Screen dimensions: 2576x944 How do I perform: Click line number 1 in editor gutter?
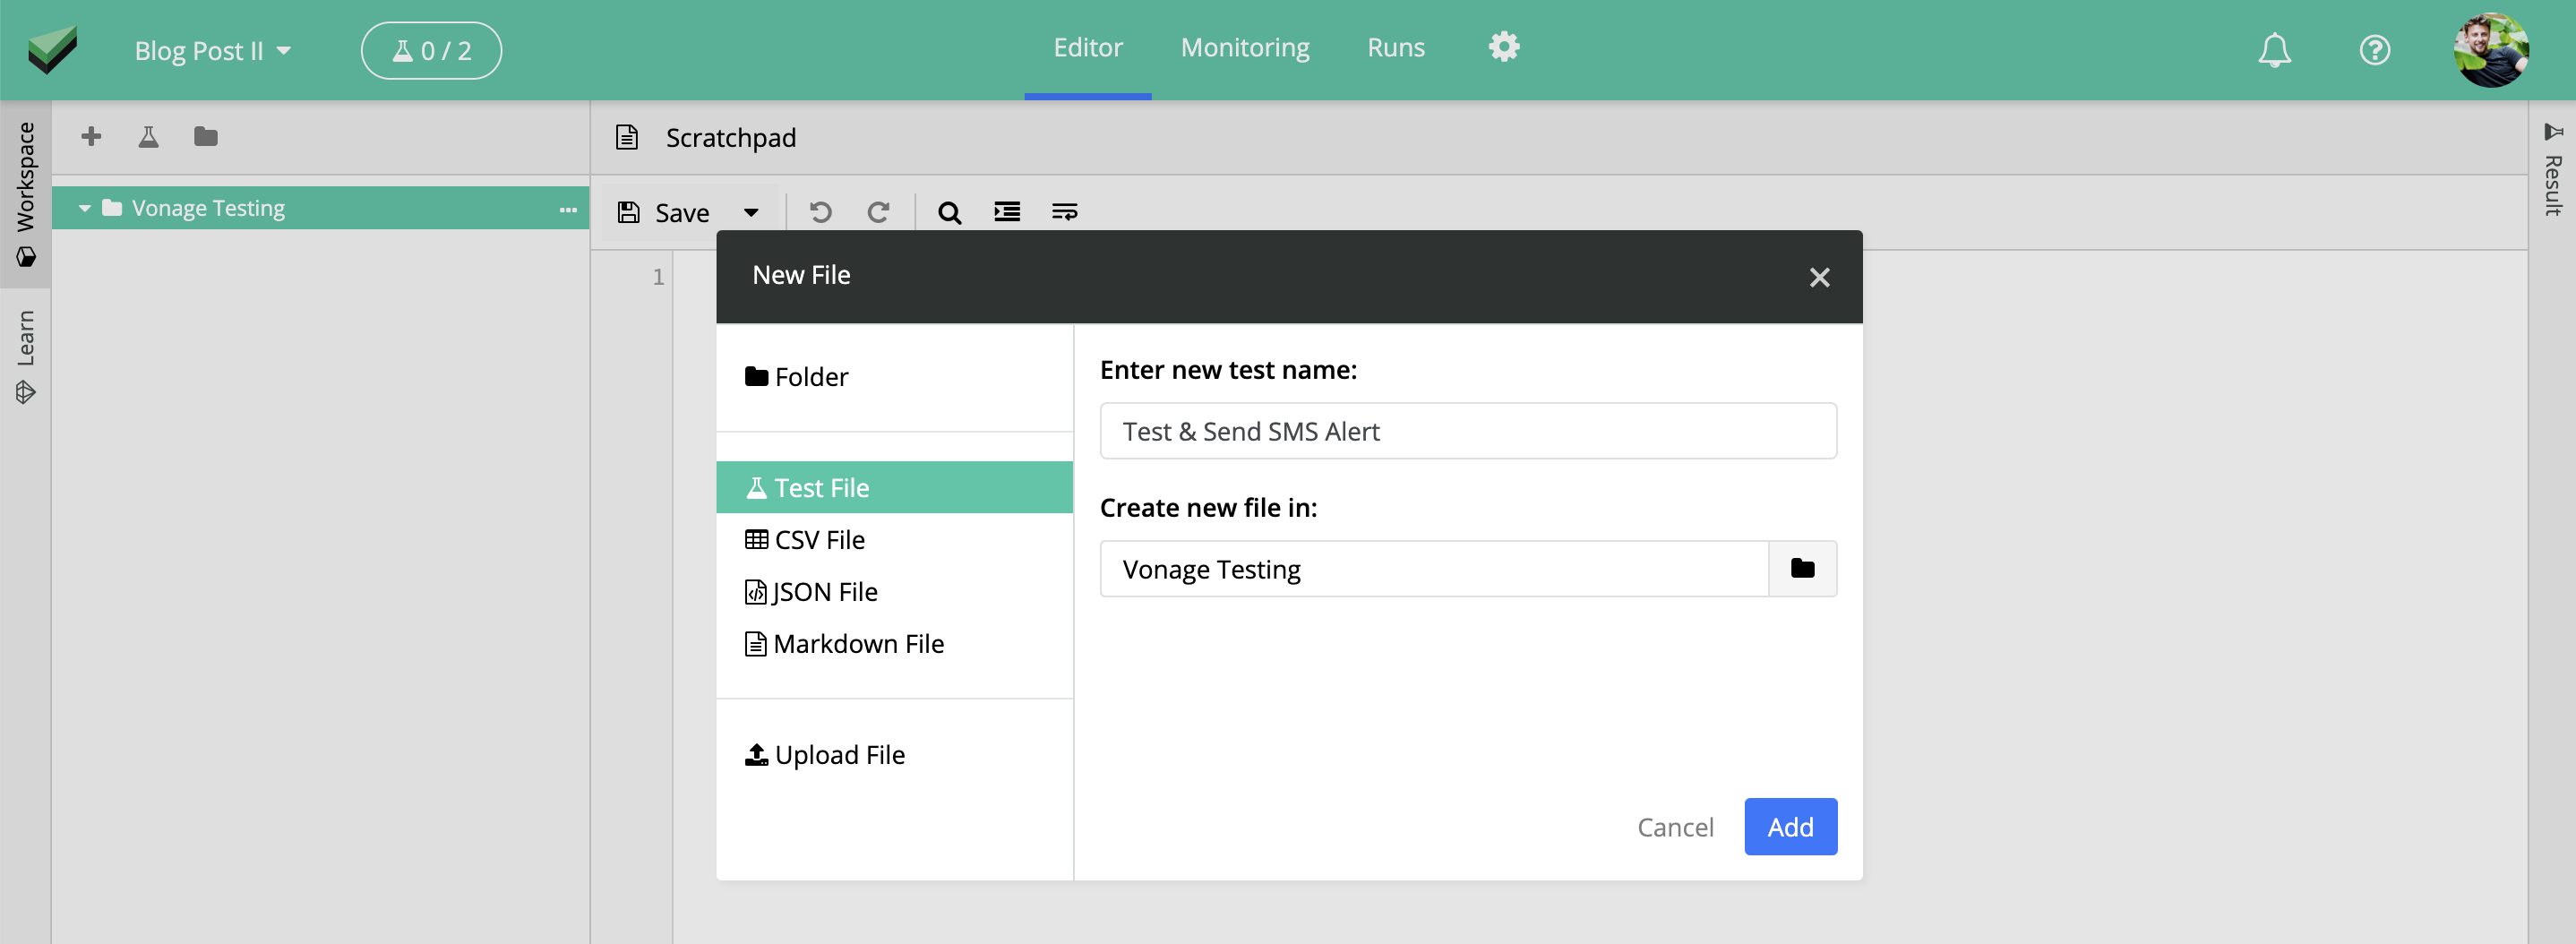(x=658, y=277)
